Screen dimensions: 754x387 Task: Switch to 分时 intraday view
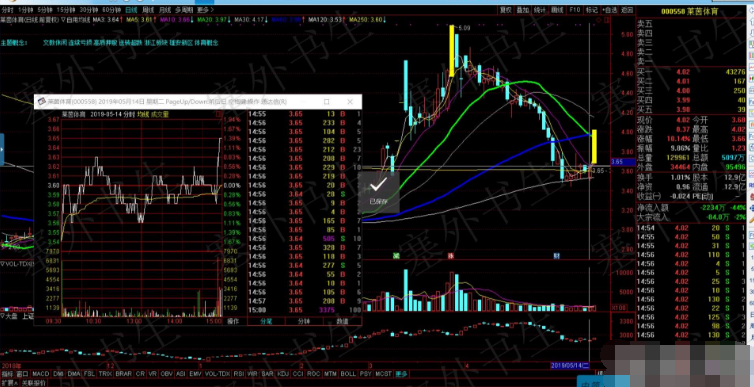(7, 10)
